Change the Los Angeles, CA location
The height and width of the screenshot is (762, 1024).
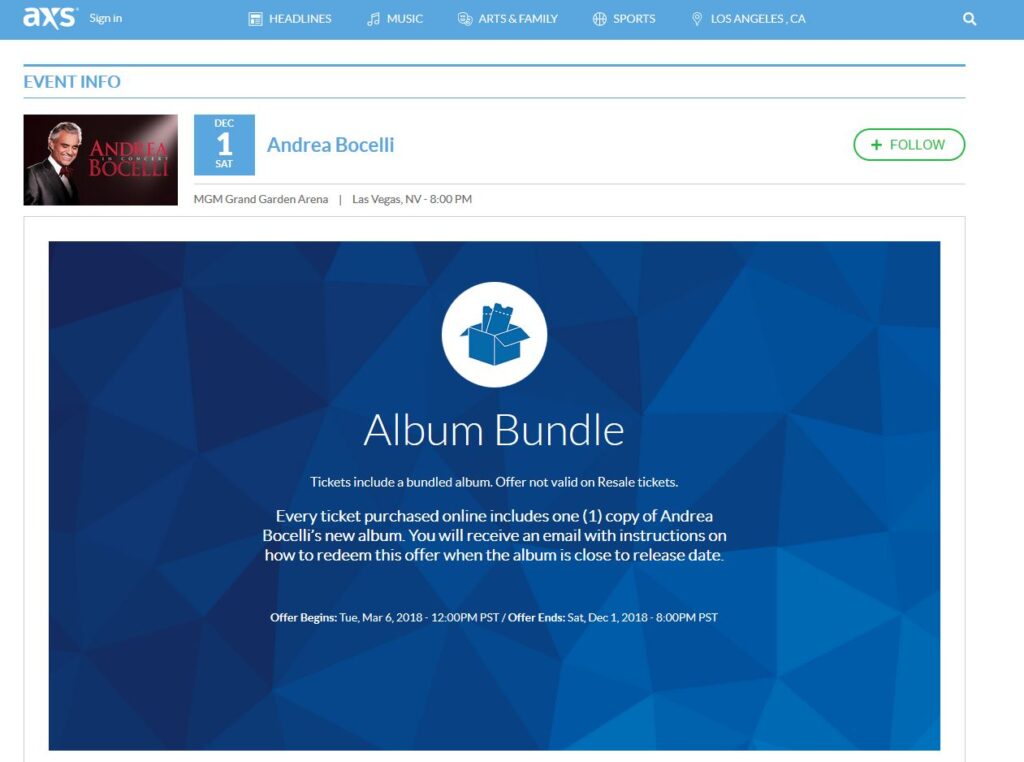pos(748,19)
